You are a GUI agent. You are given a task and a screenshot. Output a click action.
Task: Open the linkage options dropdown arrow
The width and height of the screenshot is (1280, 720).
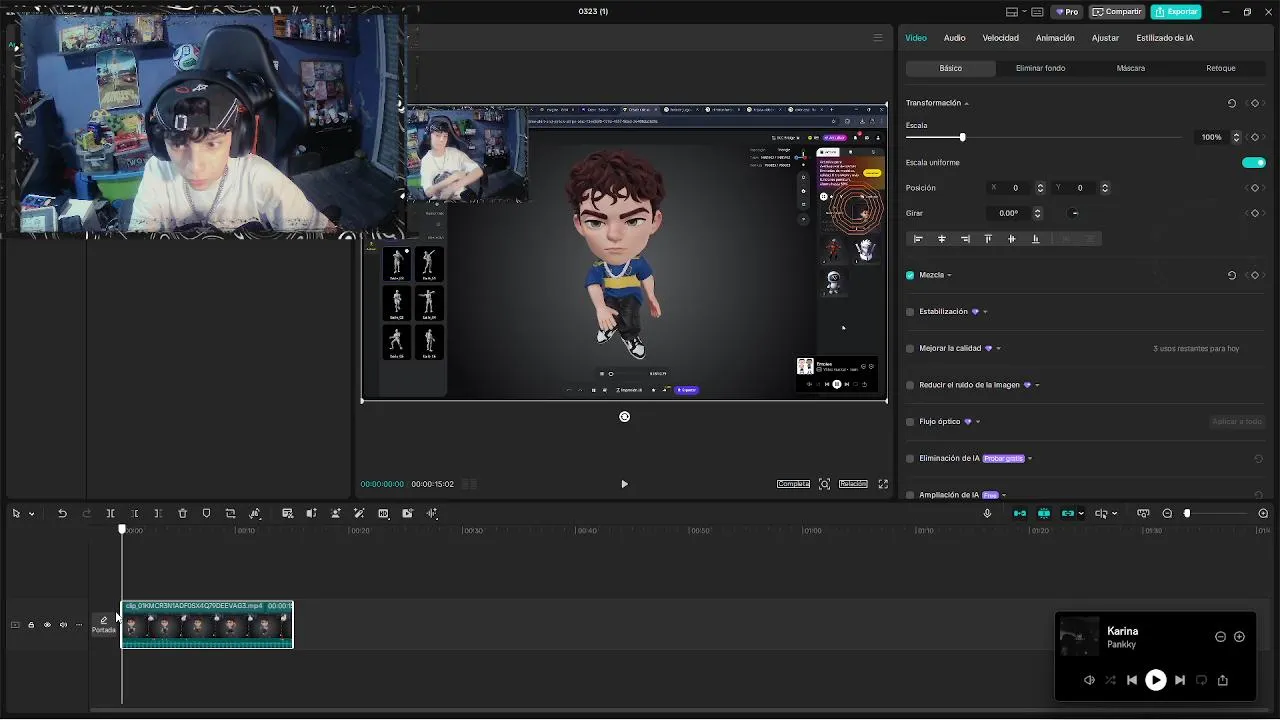coord(1081,514)
